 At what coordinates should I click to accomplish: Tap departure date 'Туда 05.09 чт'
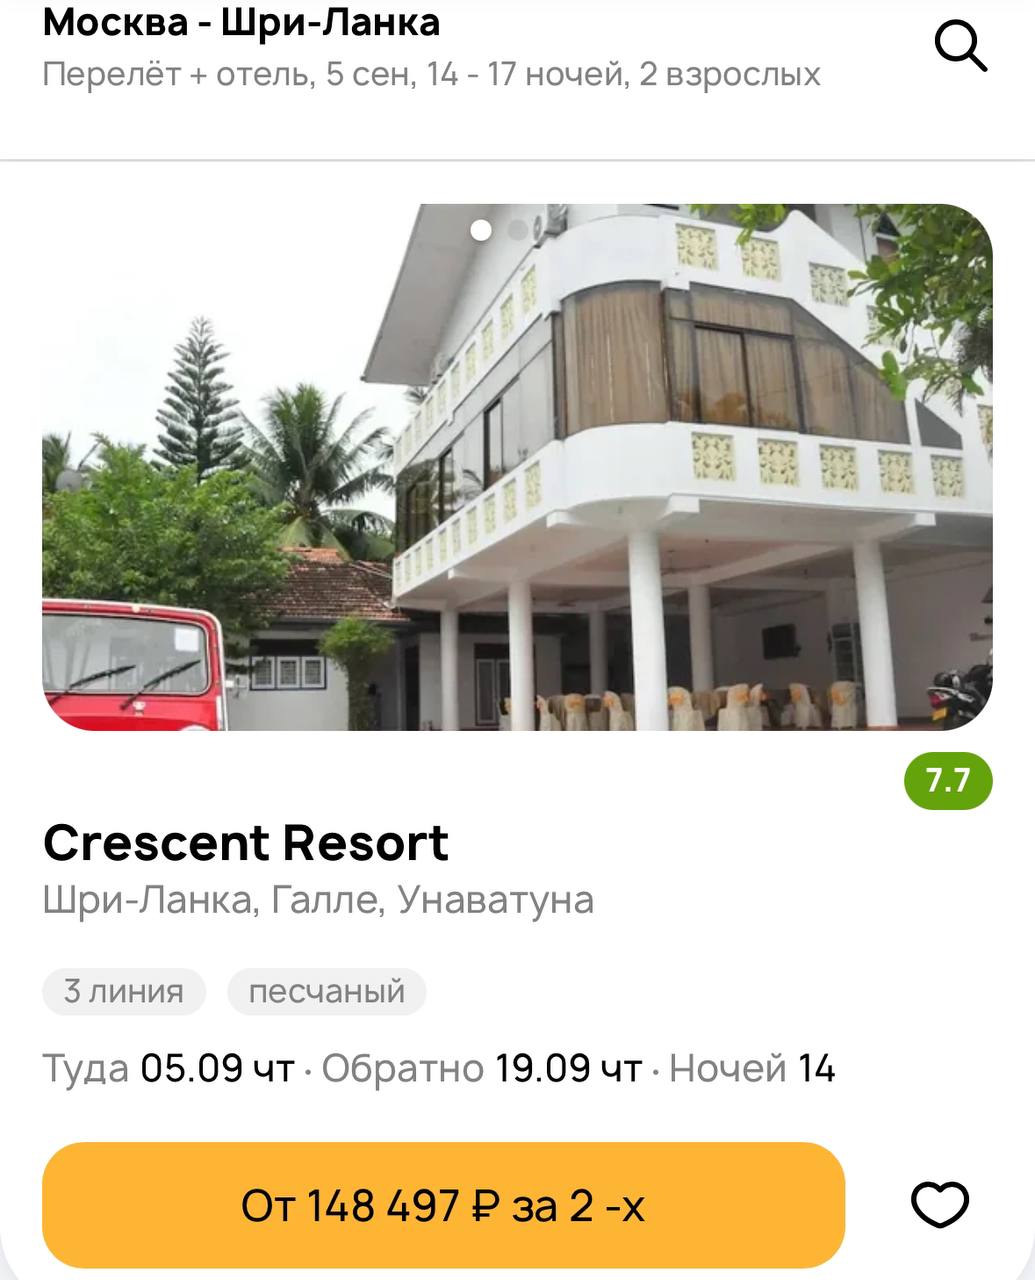(x=168, y=1068)
